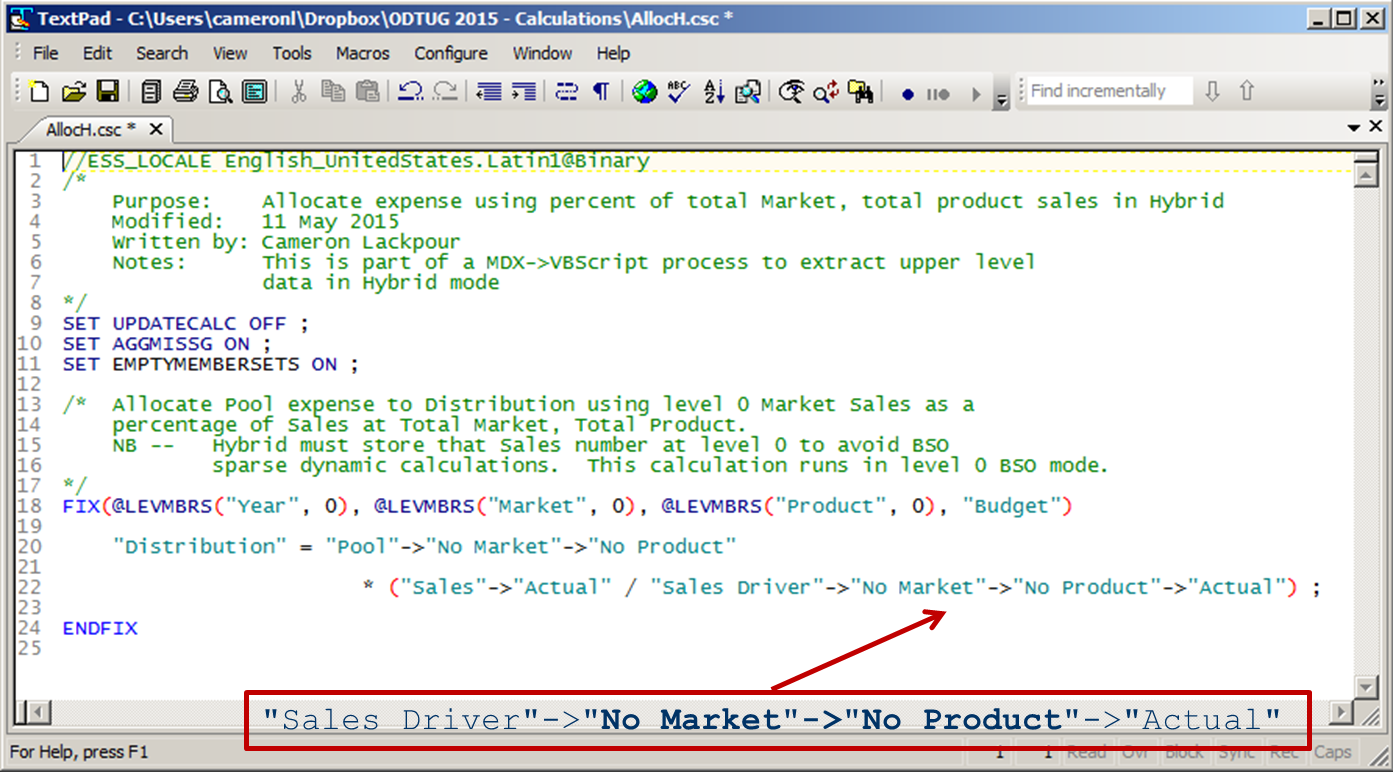Open the File menu
This screenshot has width=1393, height=772.
click(46, 53)
